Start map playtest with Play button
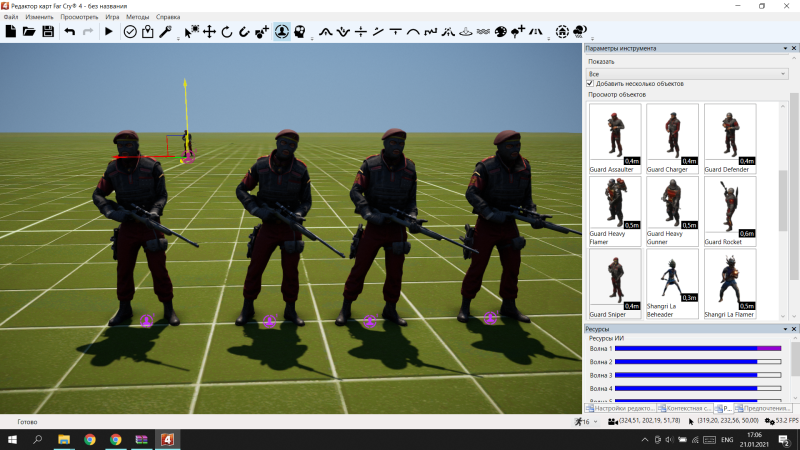 coord(109,32)
